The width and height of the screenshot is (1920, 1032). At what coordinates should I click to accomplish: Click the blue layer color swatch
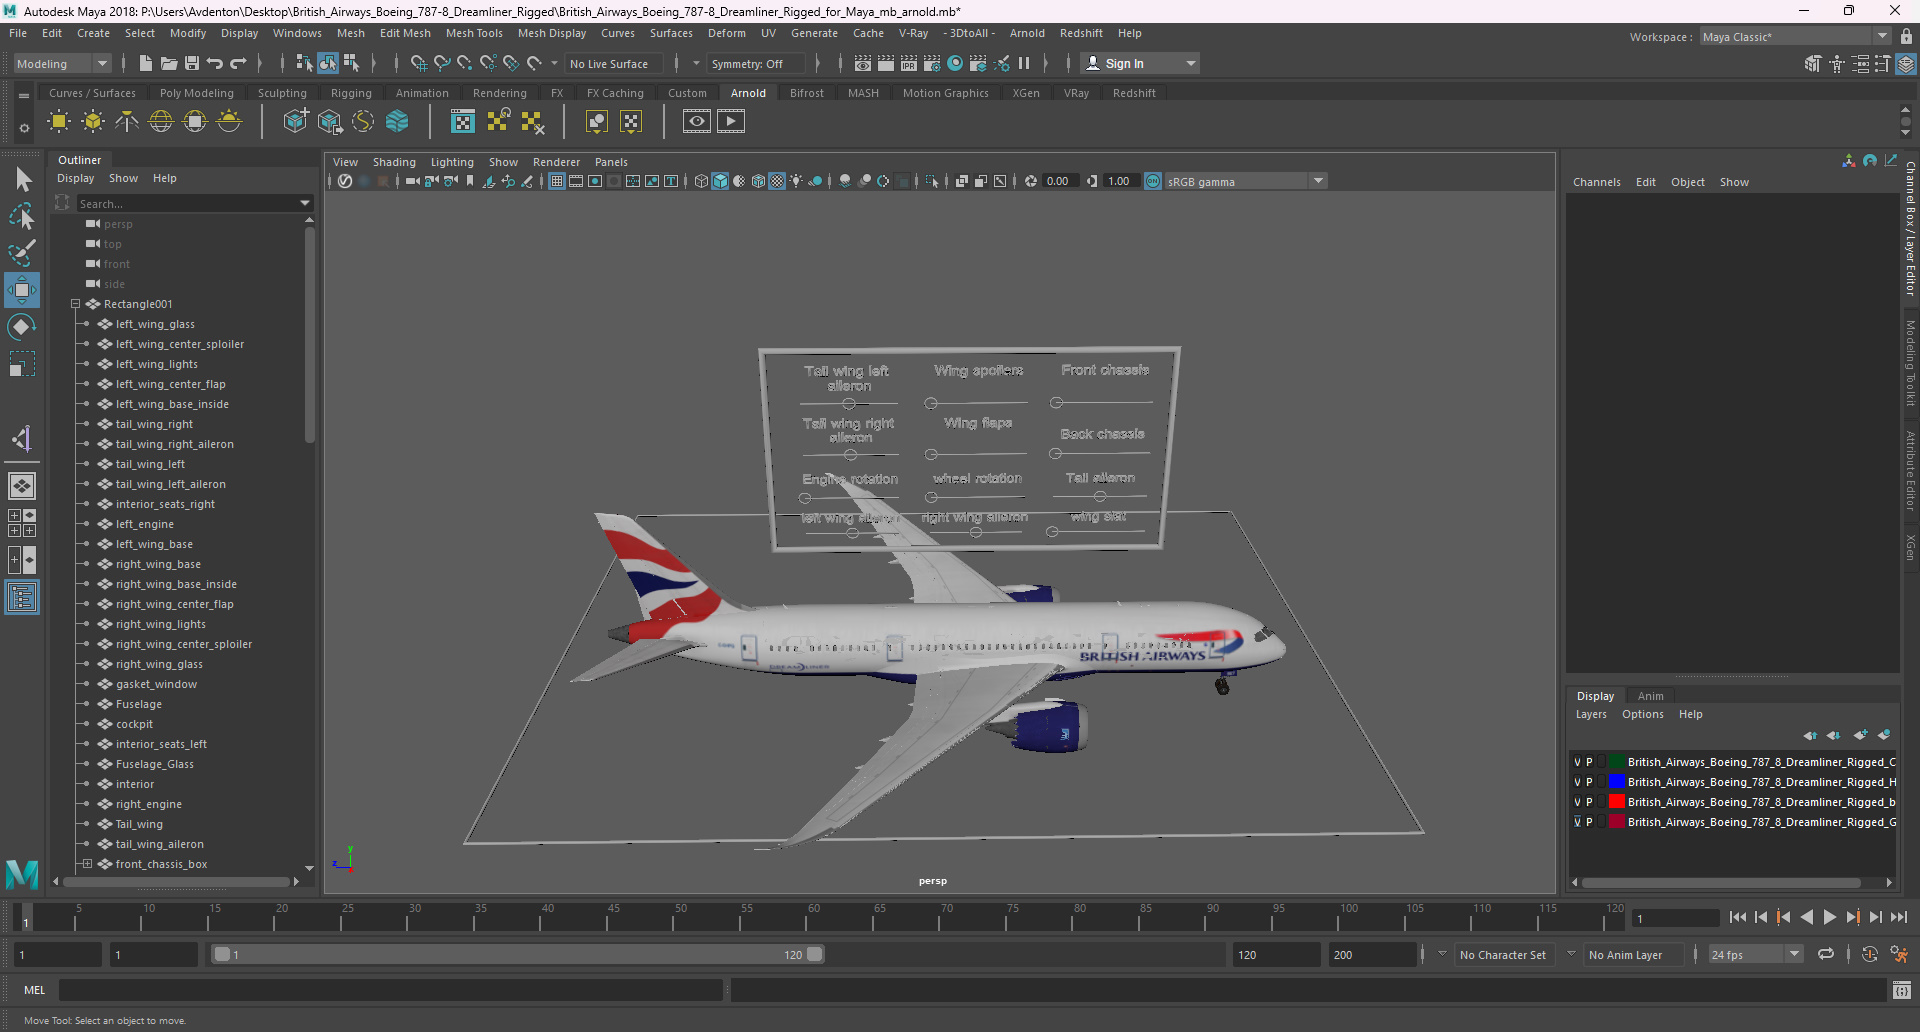pyautogui.click(x=1617, y=782)
